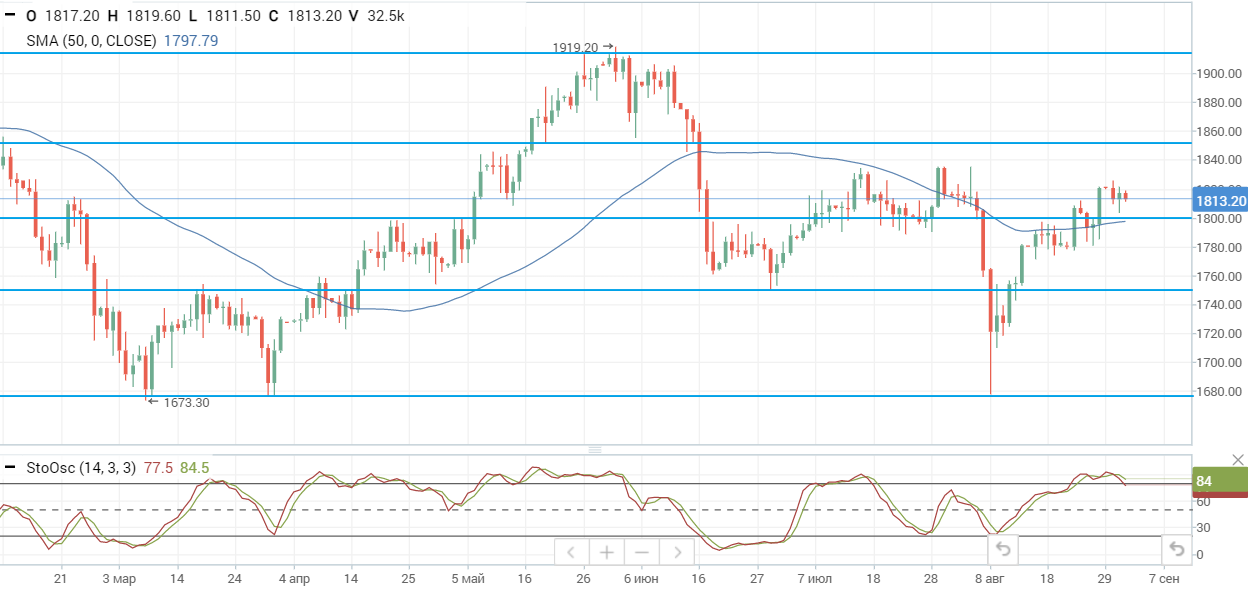Image resolution: width=1248 pixels, height=590 pixels.
Task: Click the 7 сен date label
Action: [1162, 579]
